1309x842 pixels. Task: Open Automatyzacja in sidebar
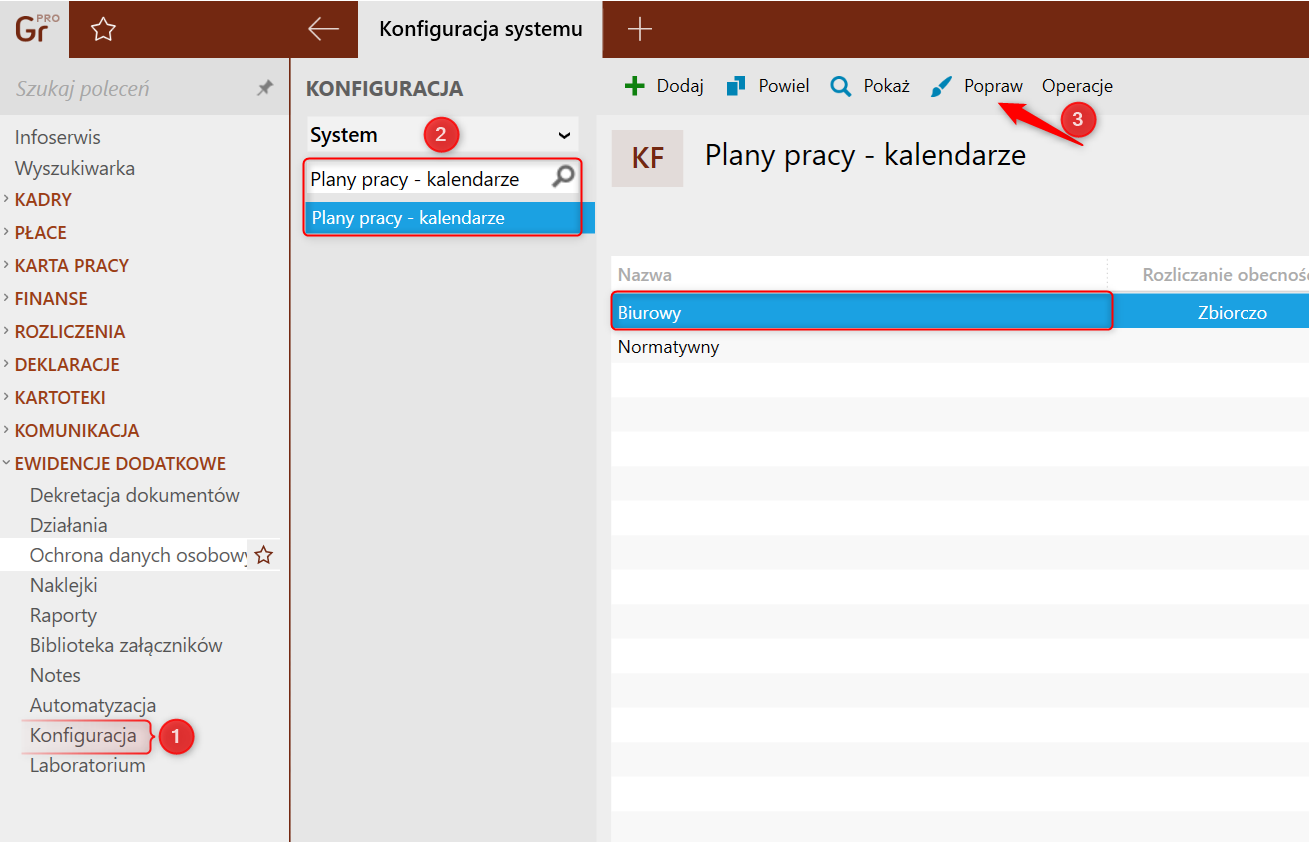[x=93, y=705]
